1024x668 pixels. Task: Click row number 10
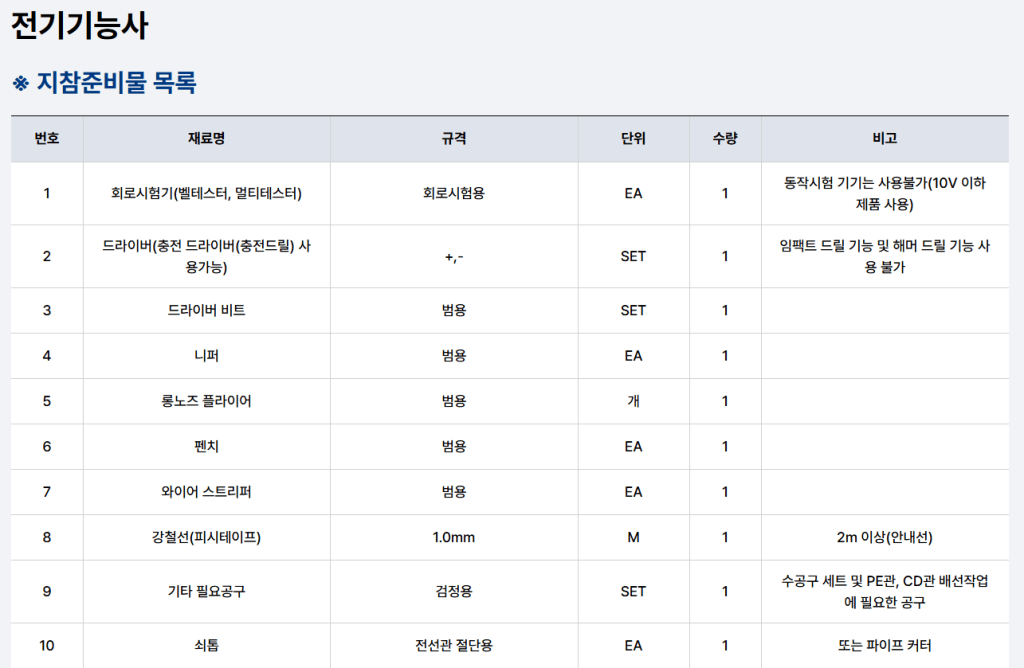[47, 646]
